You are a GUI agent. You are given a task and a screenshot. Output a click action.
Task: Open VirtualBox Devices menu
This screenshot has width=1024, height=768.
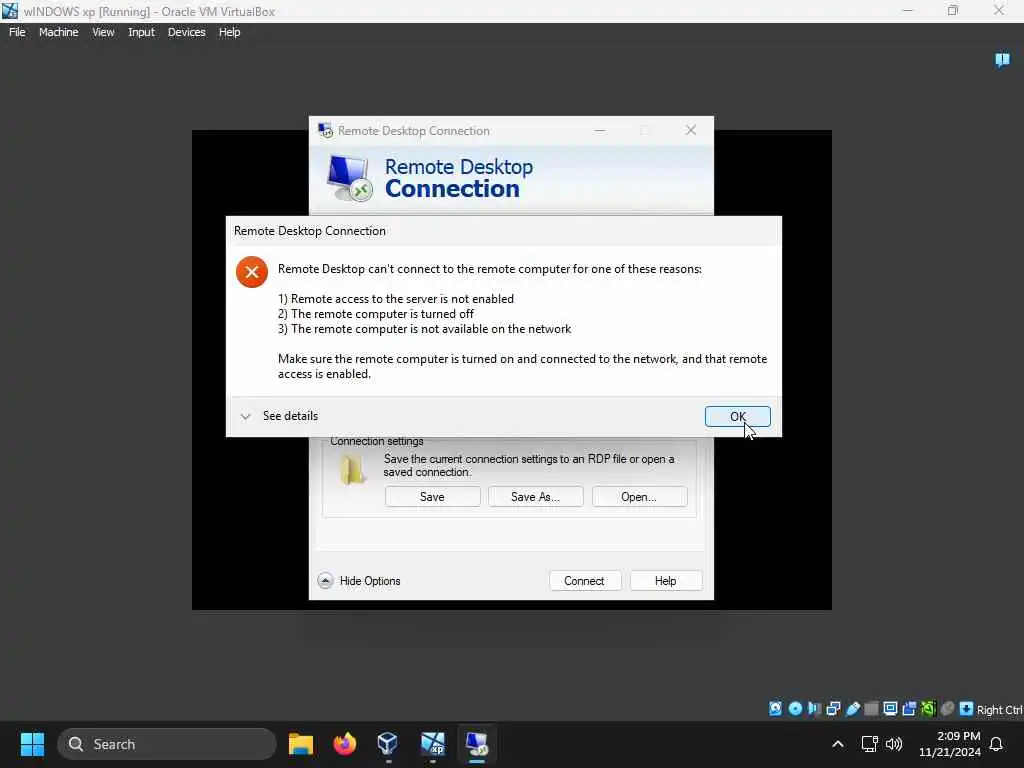point(186,32)
